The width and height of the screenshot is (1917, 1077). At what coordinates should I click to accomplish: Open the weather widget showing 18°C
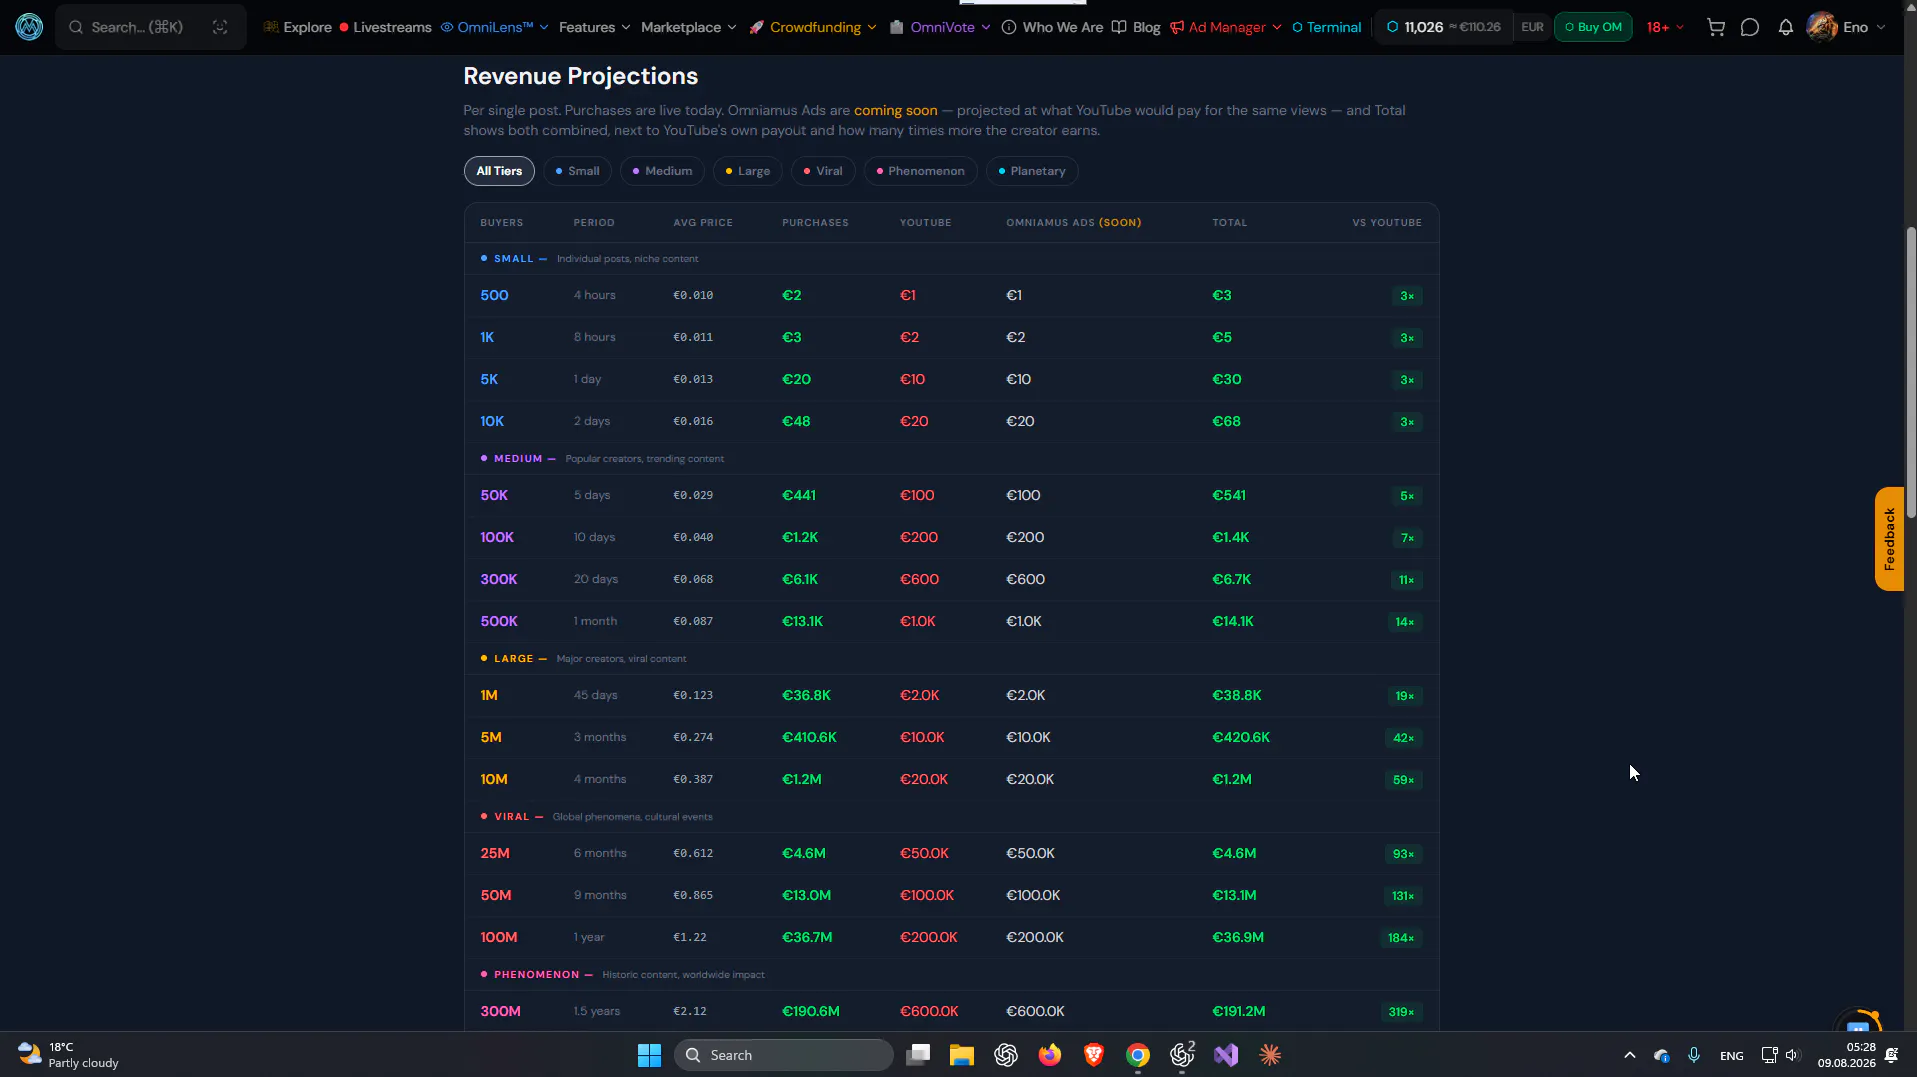68,1055
